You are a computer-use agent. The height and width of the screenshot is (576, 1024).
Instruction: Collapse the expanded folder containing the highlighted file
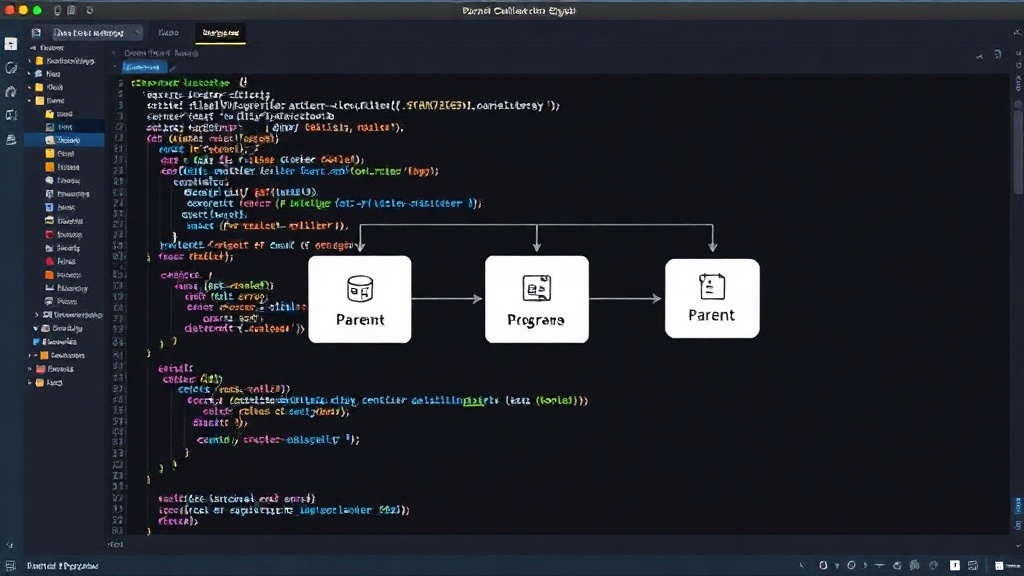tap(30, 101)
